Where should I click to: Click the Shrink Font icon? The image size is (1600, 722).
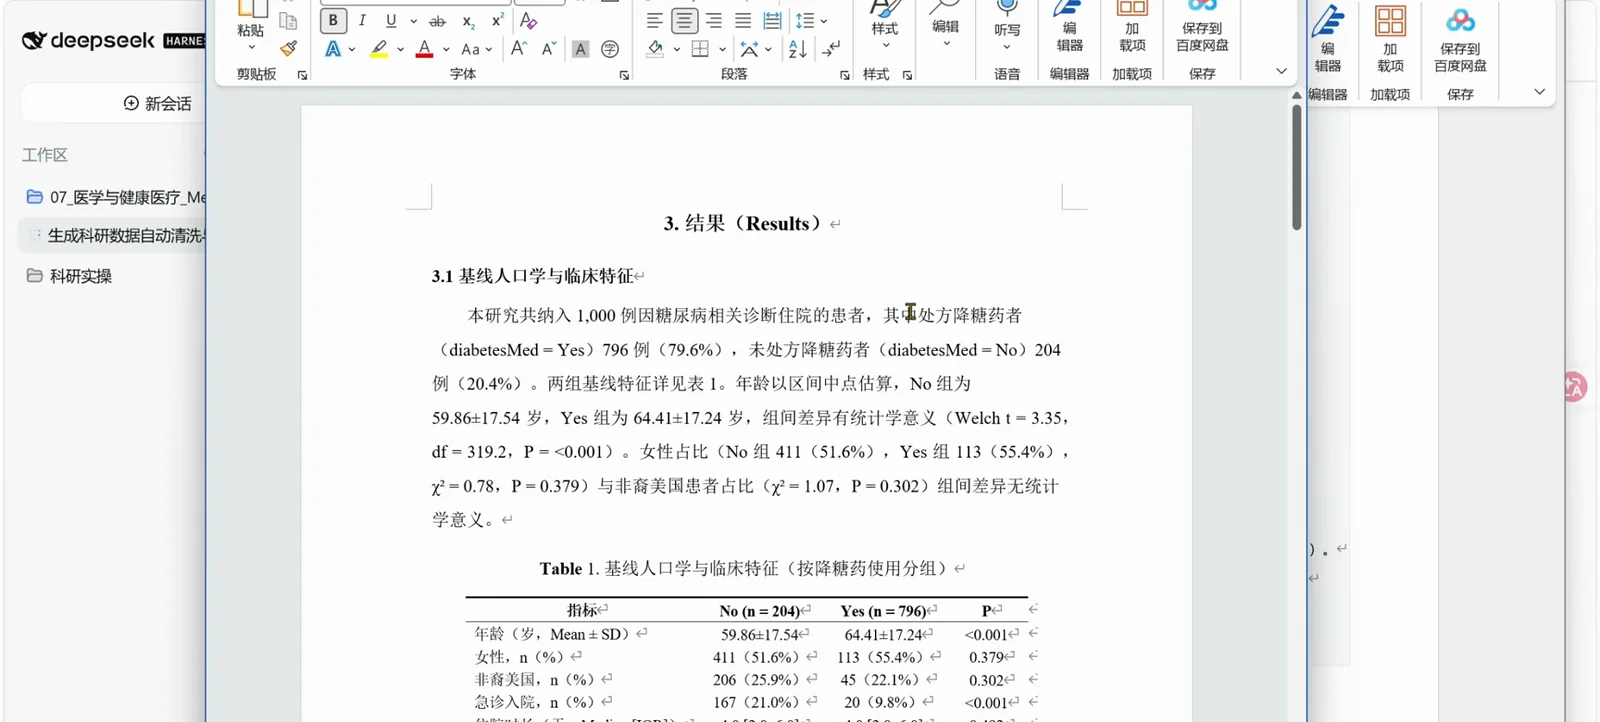tap(549, 48)
